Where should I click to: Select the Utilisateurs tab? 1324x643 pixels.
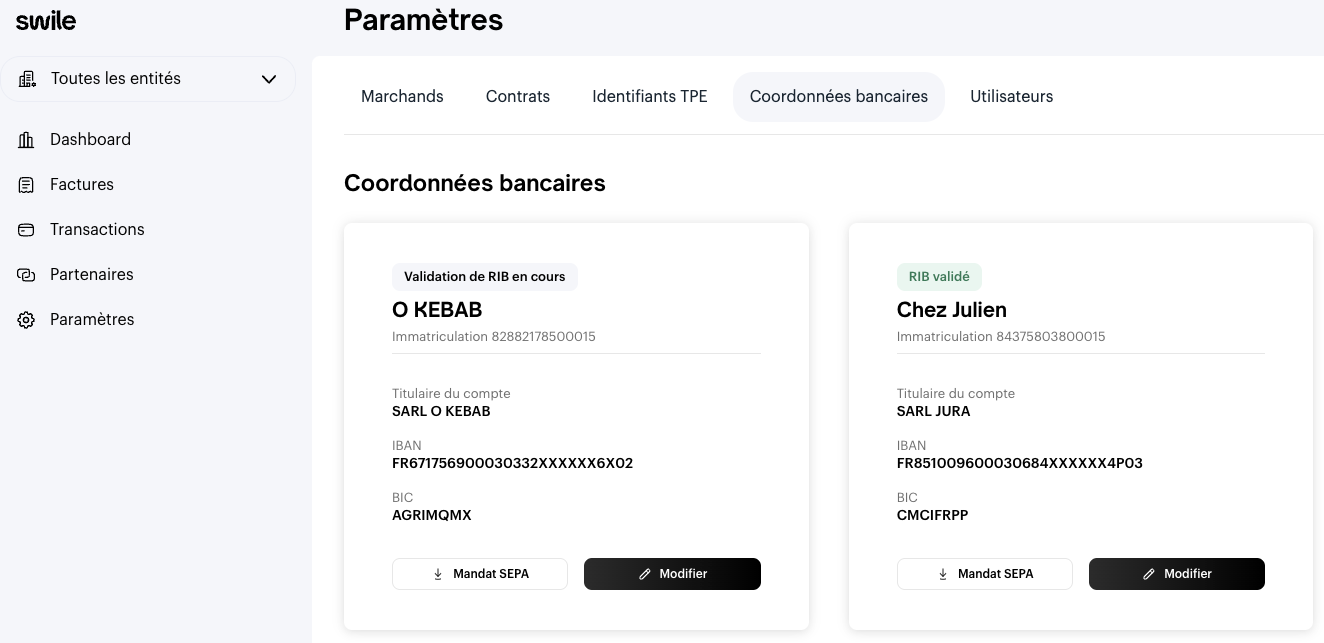coord(1011,97)
